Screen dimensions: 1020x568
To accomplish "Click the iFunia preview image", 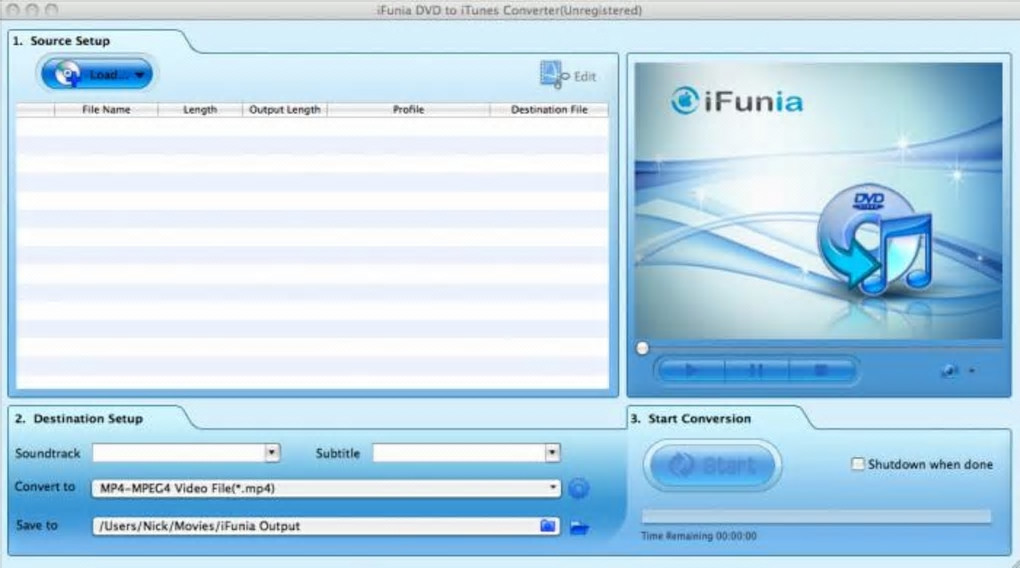I will (818, 200).
